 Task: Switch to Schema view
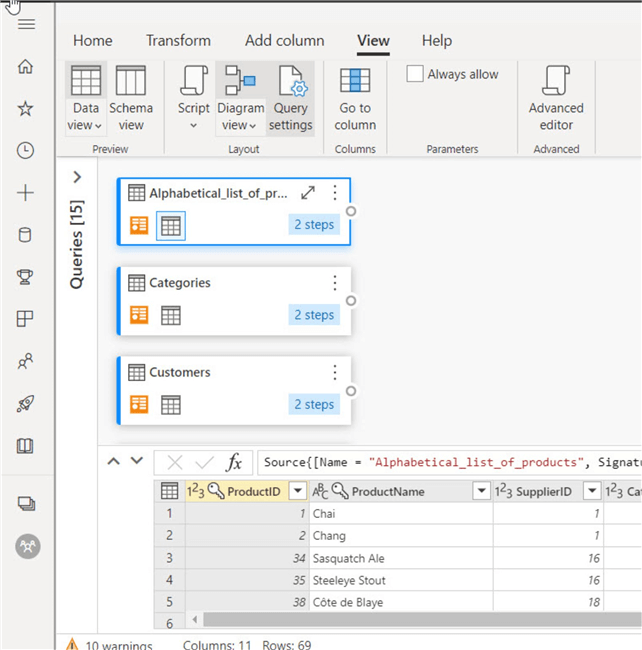tap(131, 98)
